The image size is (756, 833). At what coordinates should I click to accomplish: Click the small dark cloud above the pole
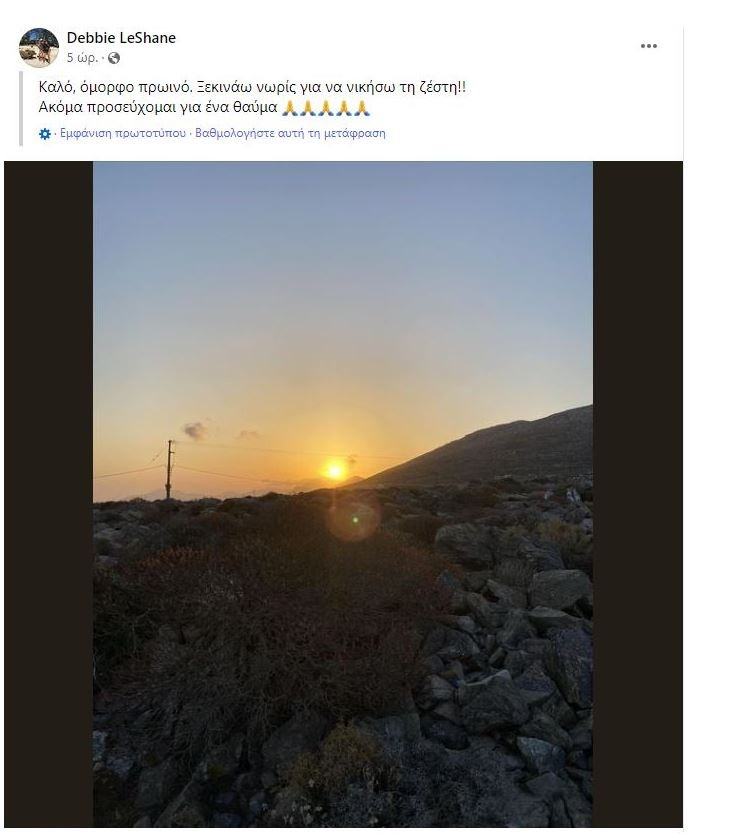click(195, 430)
